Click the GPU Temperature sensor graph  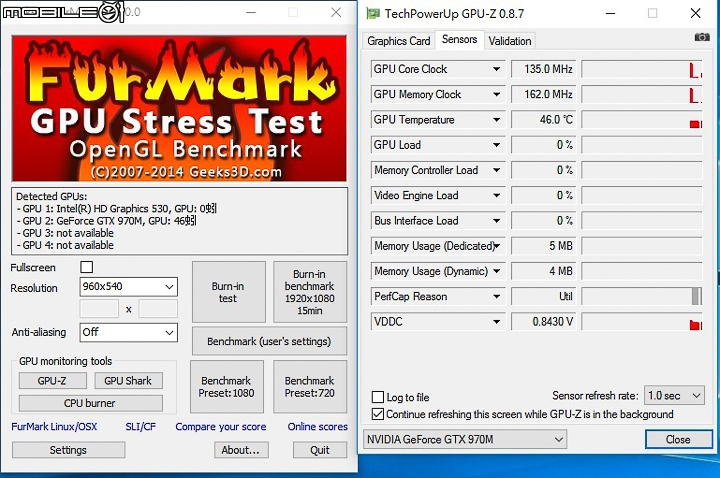[641, 120]
